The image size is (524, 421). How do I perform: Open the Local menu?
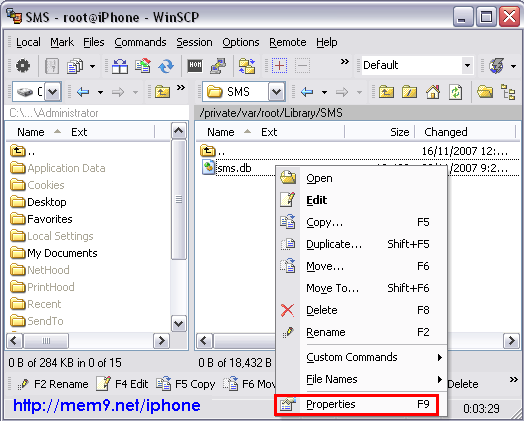point(28,42)
